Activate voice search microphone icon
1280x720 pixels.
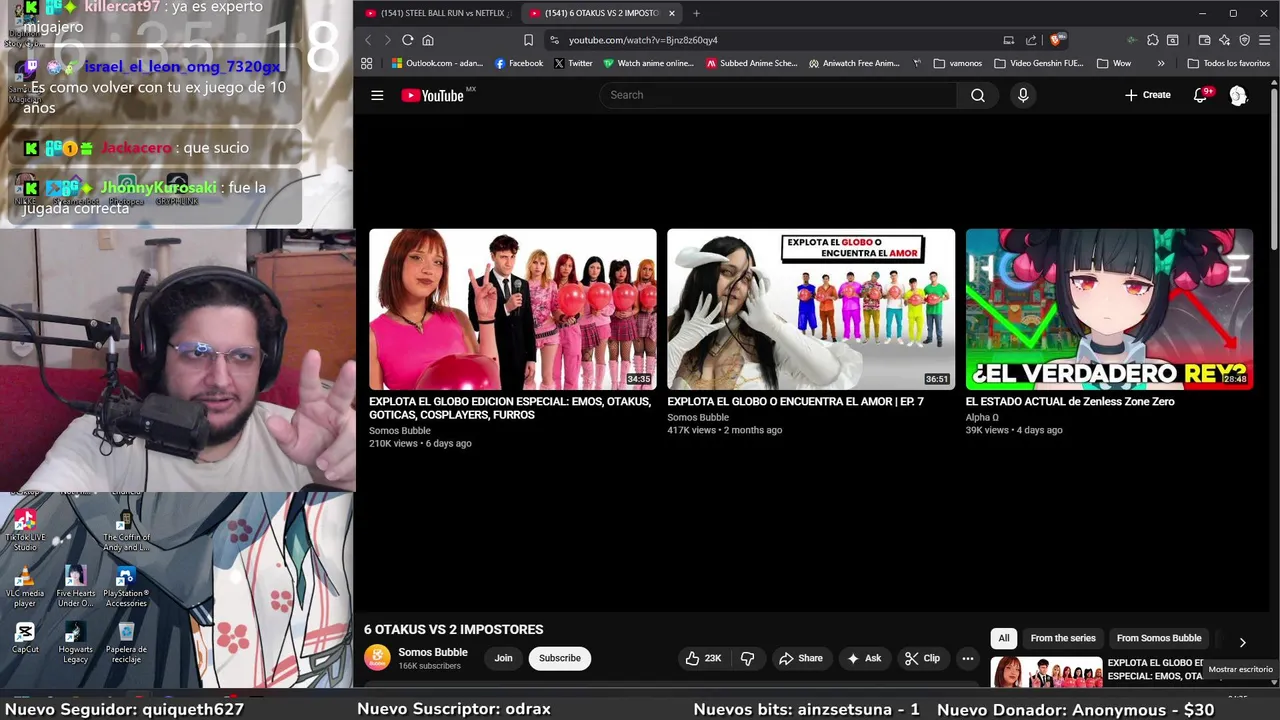pyautogui.click(x=1022, y=95)
